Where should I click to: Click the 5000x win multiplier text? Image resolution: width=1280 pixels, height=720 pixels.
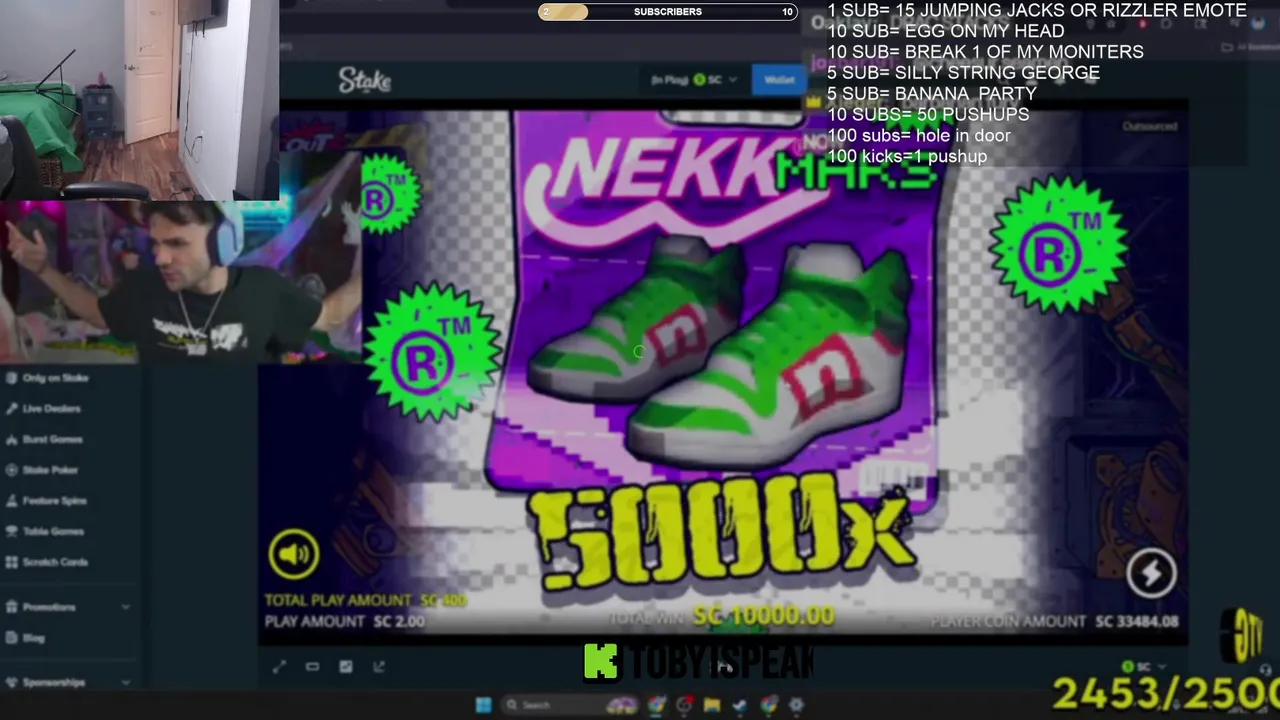click(x=720, y=532)
